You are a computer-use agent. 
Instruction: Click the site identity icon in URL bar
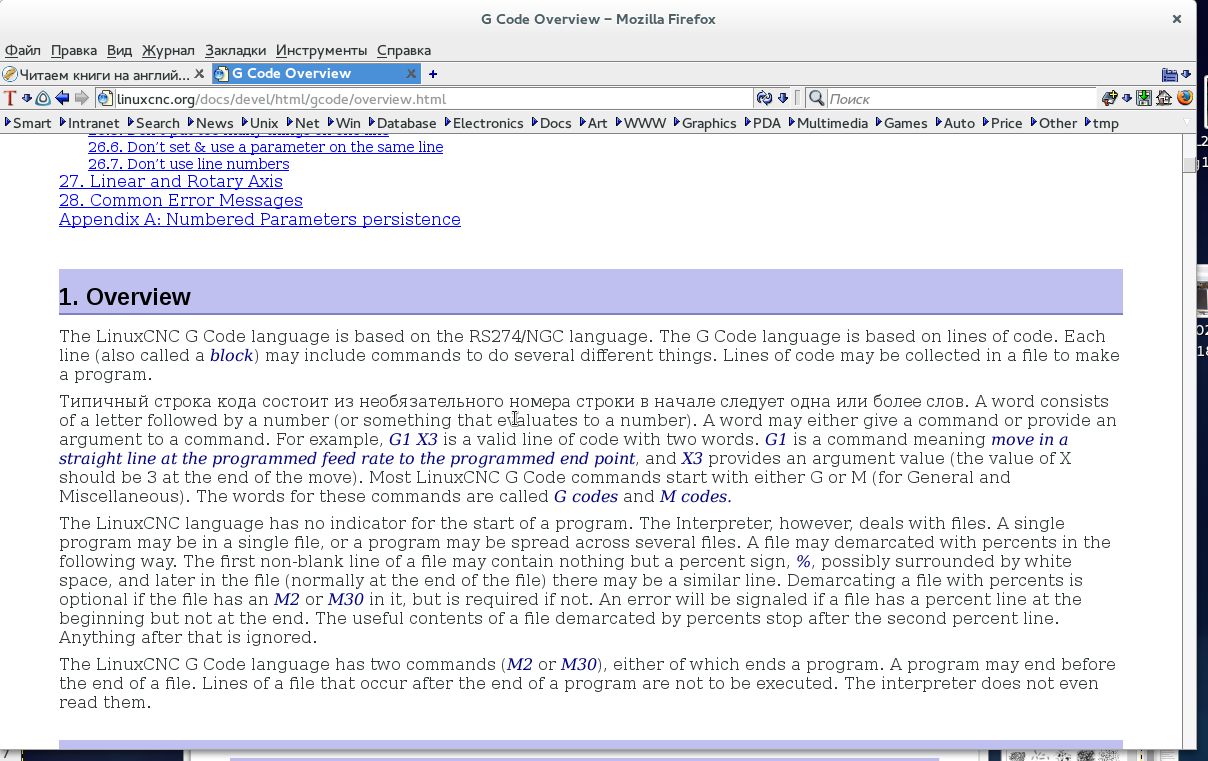pos(106,98)
